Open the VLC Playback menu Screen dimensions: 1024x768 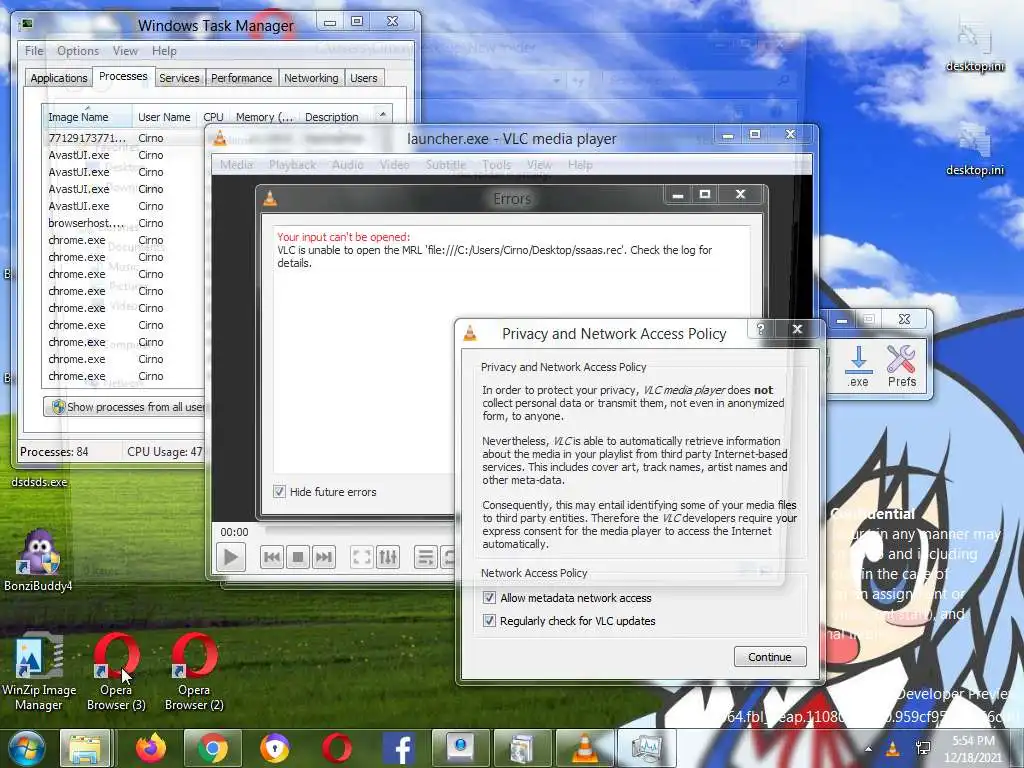(x=293, y=165)
